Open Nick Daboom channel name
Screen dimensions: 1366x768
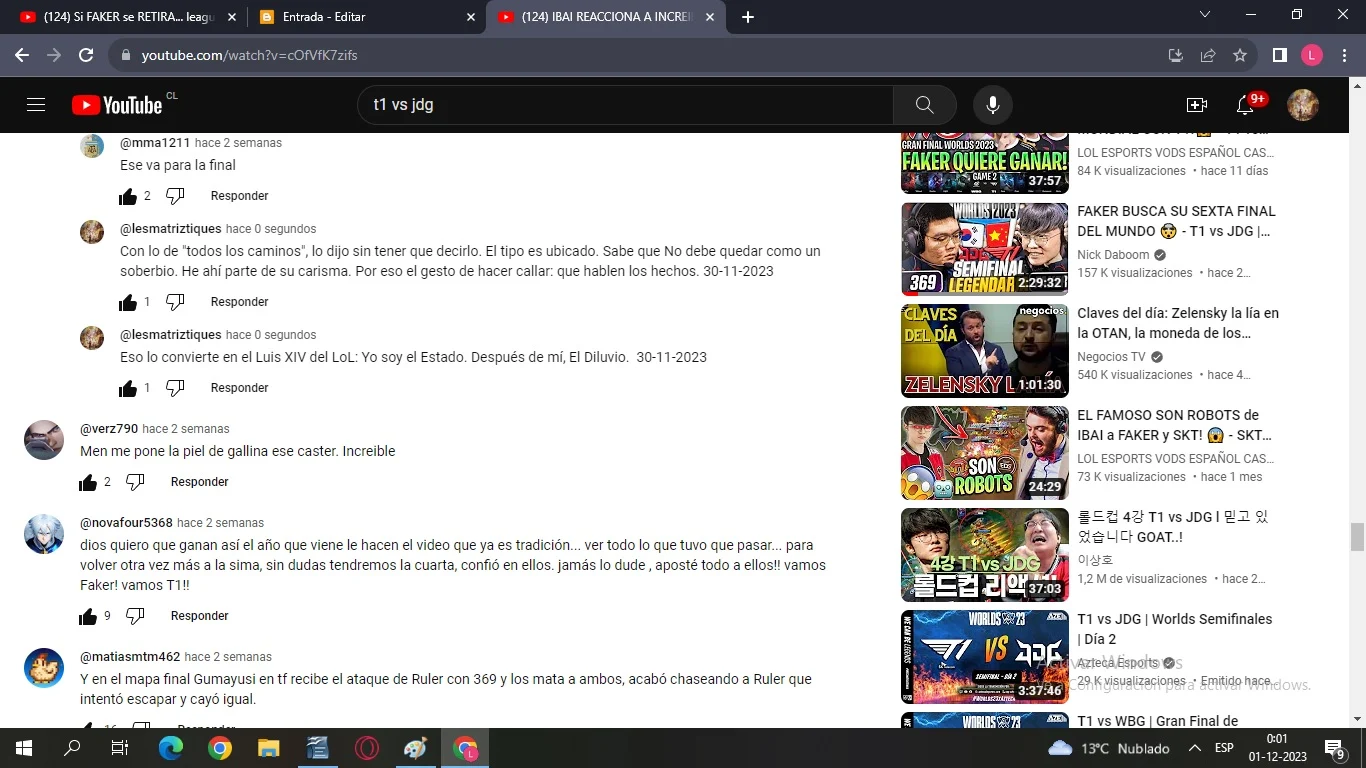click(x=1113, y=255)
